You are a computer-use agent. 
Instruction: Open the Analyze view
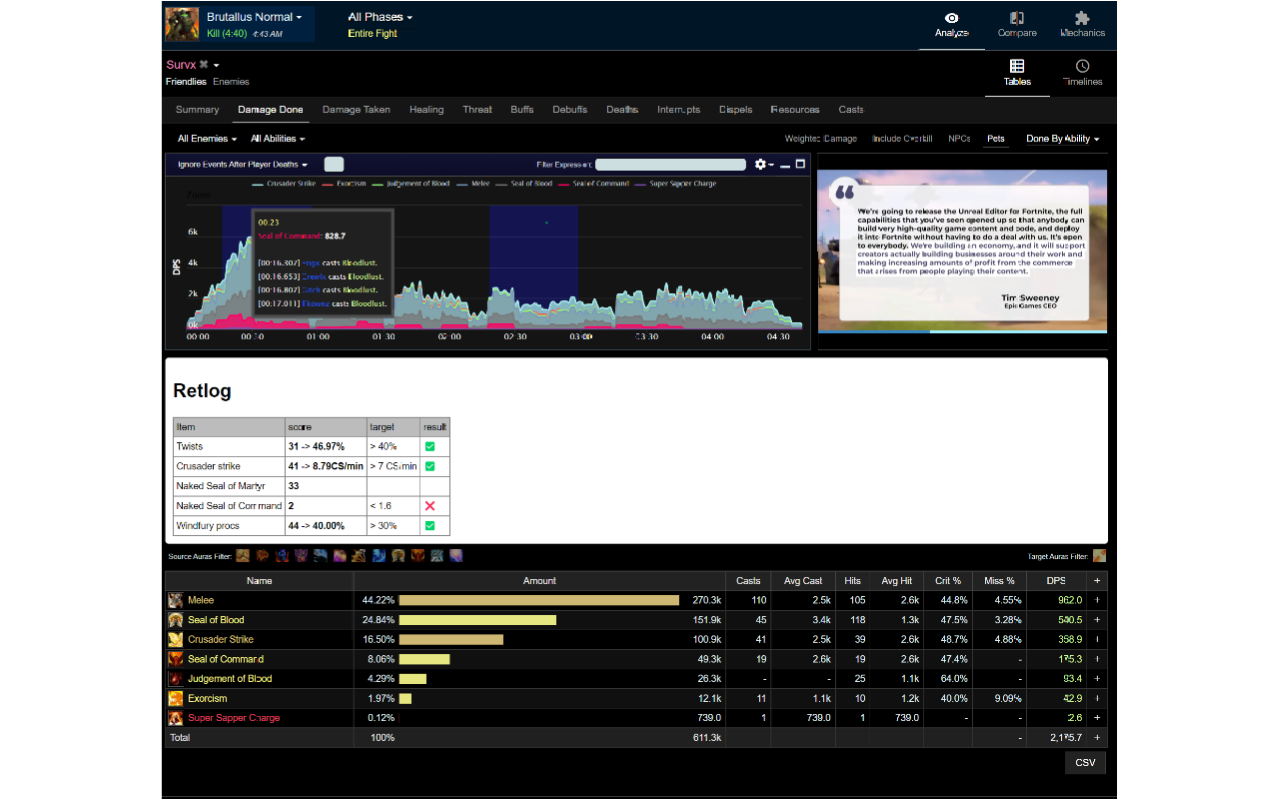coord(951,25)
